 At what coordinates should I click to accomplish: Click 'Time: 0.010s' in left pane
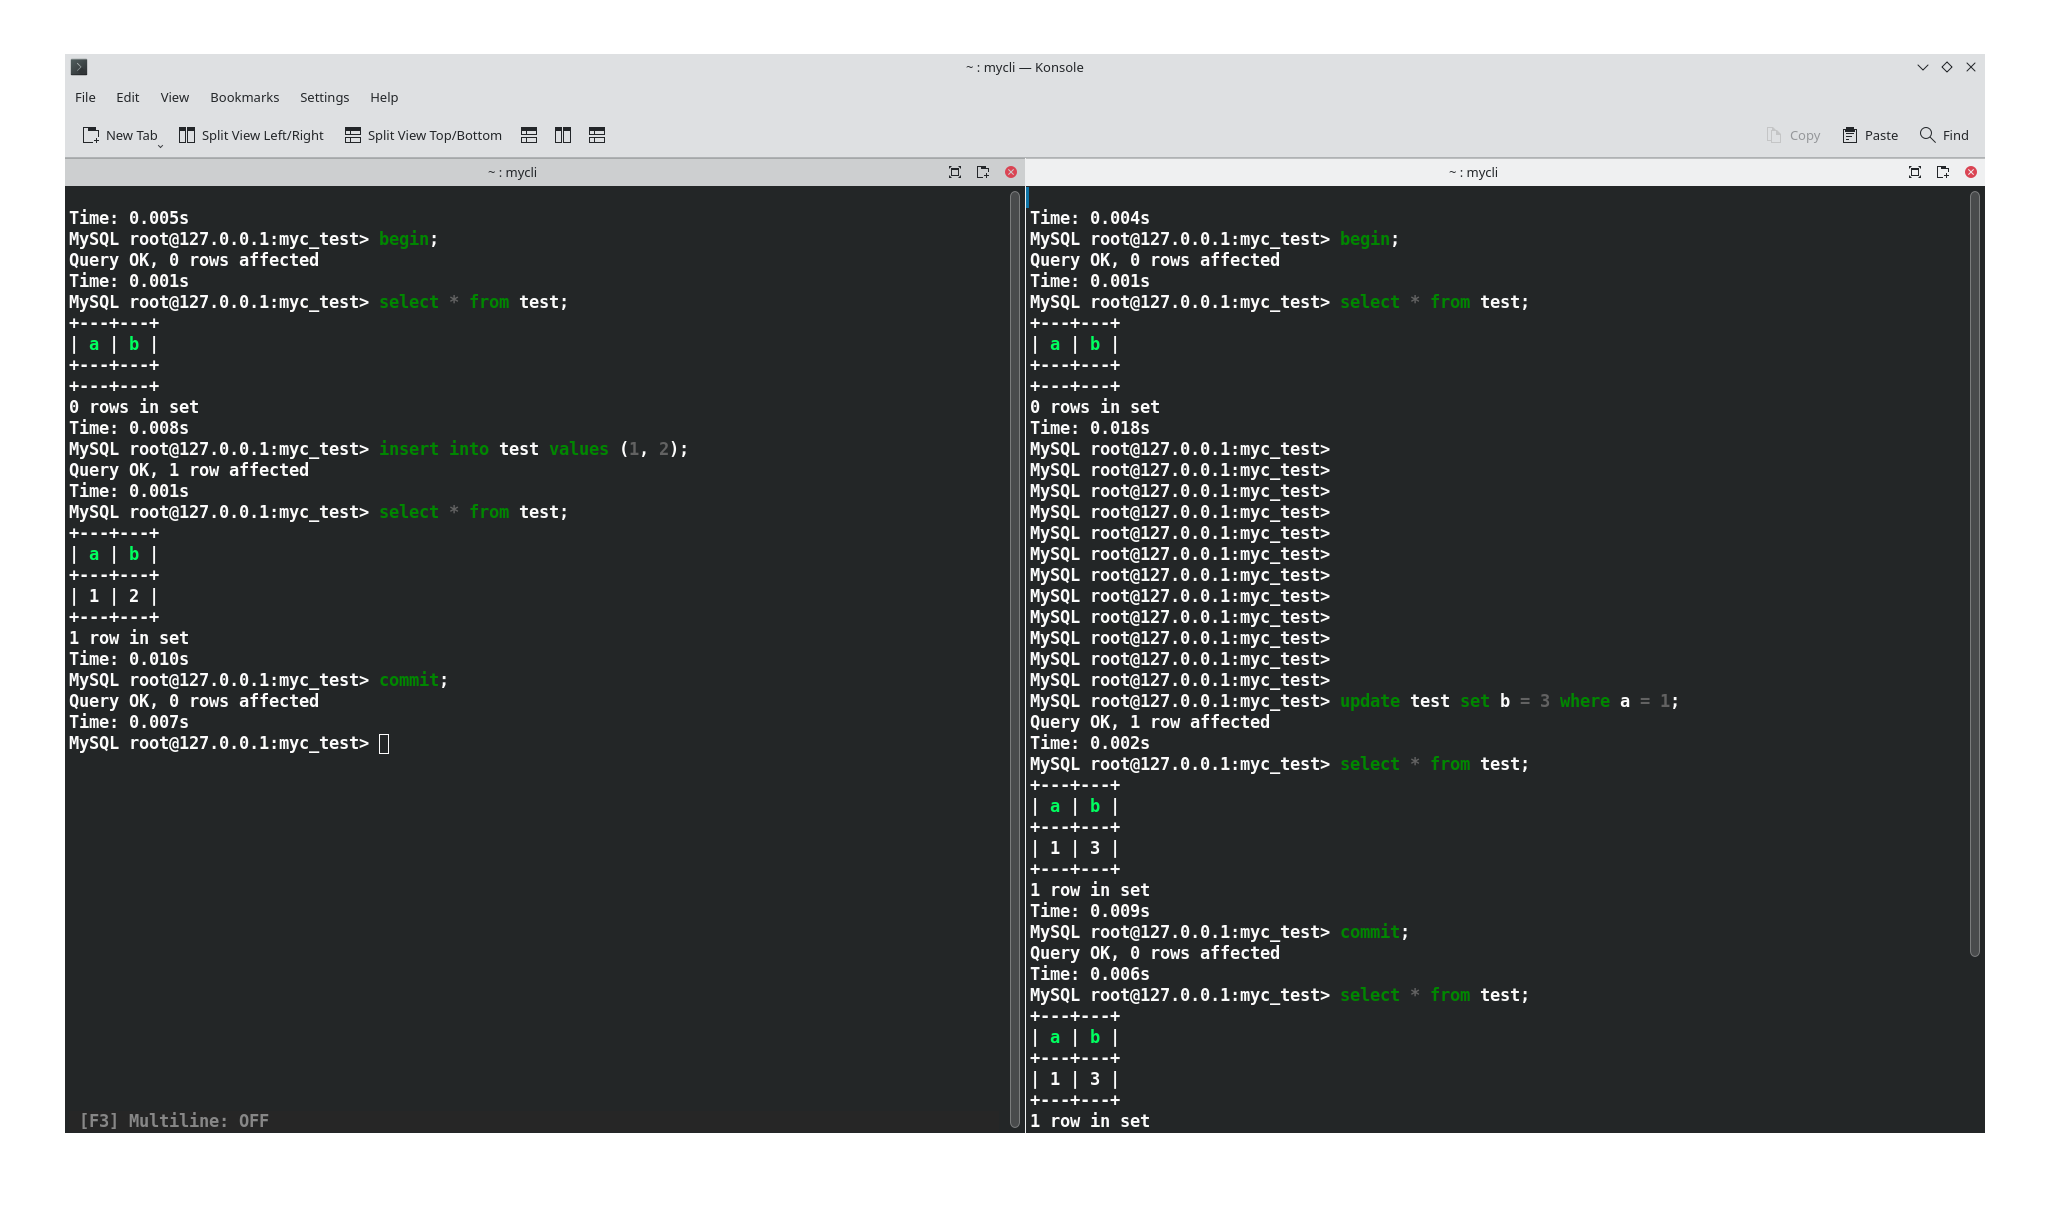[x=129, y=659]
